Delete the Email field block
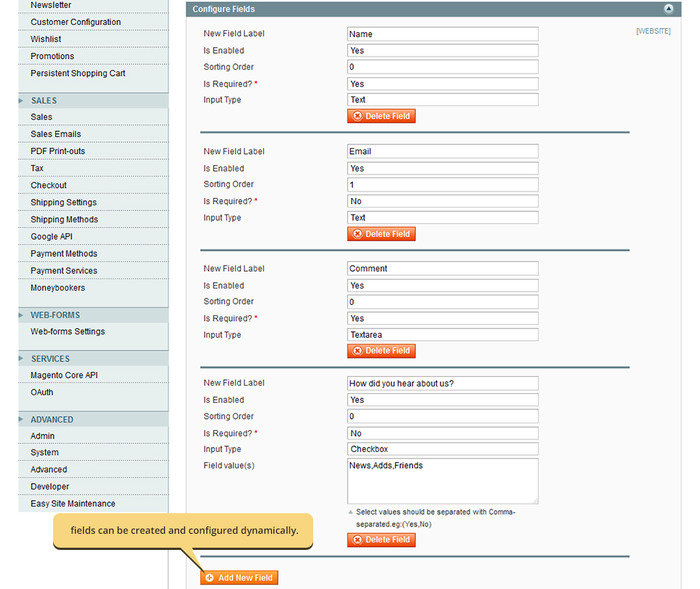Screen dimensions: 700x589 point(381,234)
